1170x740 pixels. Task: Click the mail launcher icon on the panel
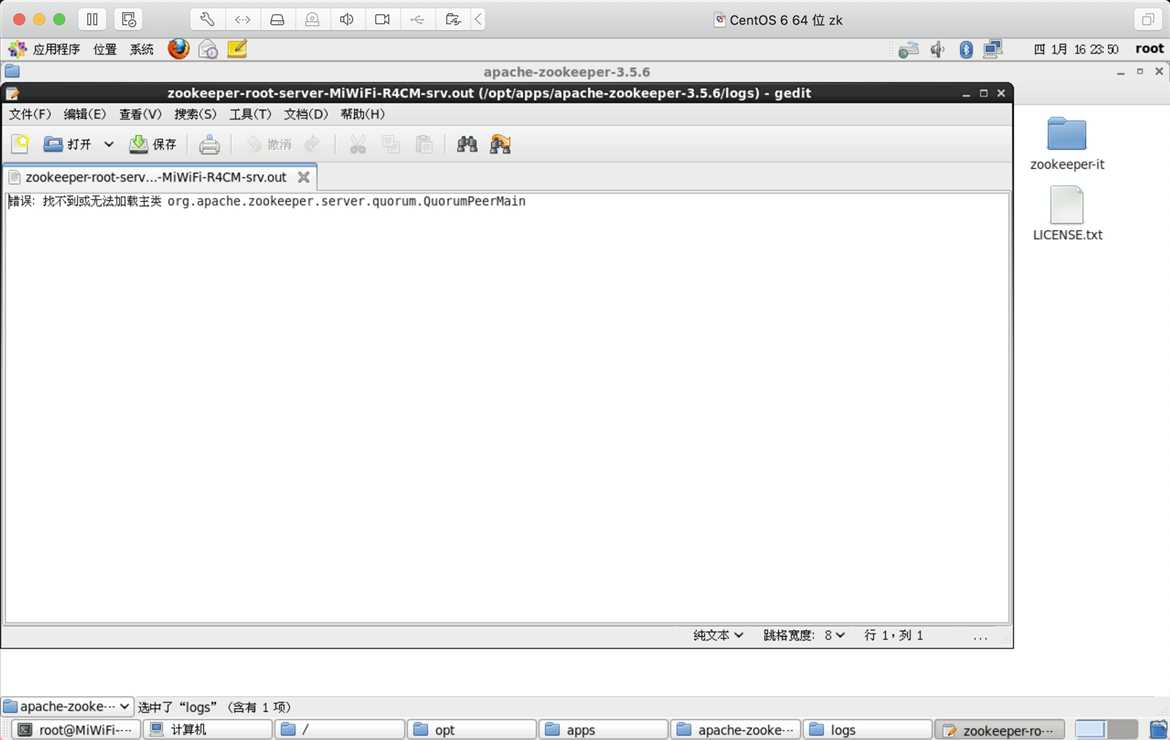(208, 49)
